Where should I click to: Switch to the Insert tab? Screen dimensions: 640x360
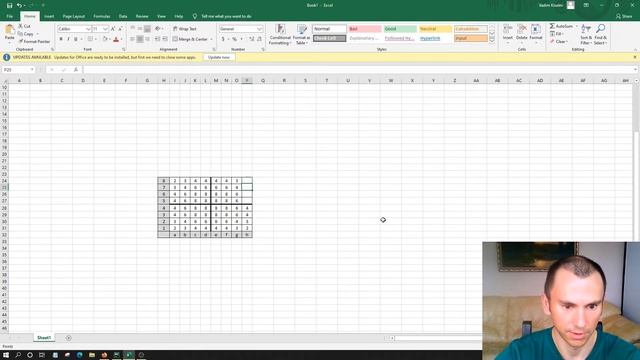[x=49, y=16]
